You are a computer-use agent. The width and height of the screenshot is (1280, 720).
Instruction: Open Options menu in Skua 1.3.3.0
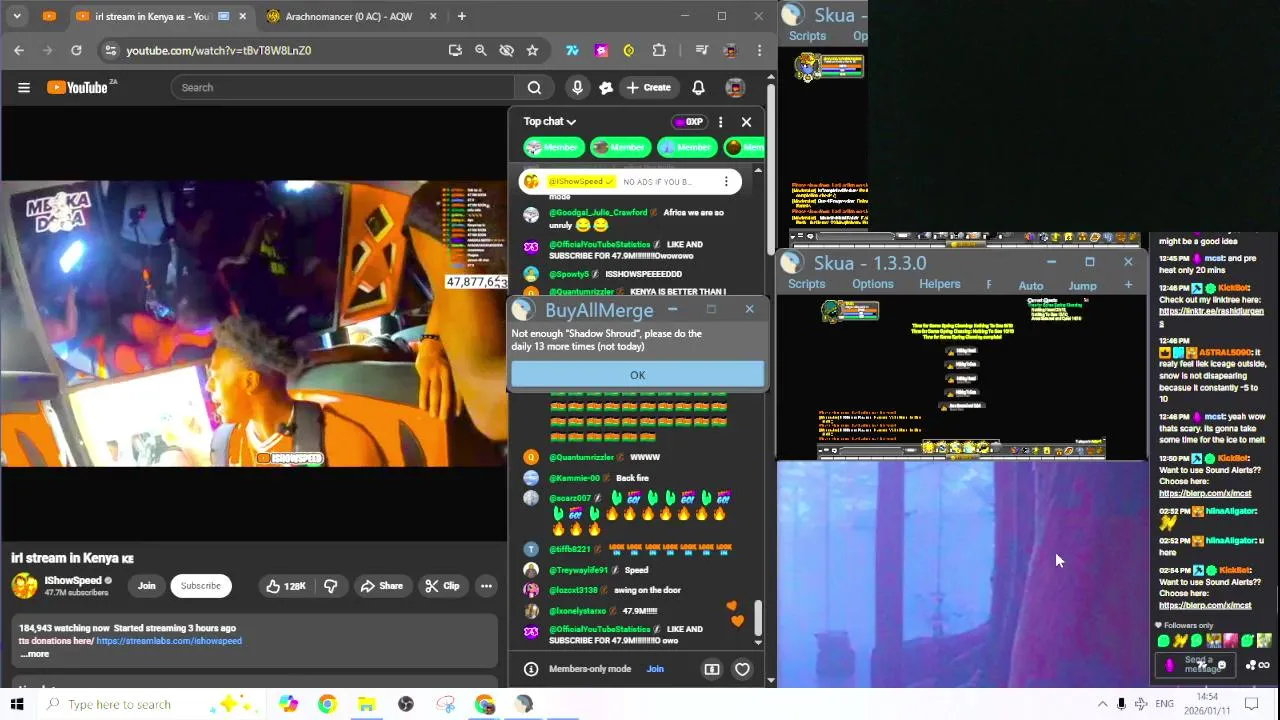[x=873, y=284]
